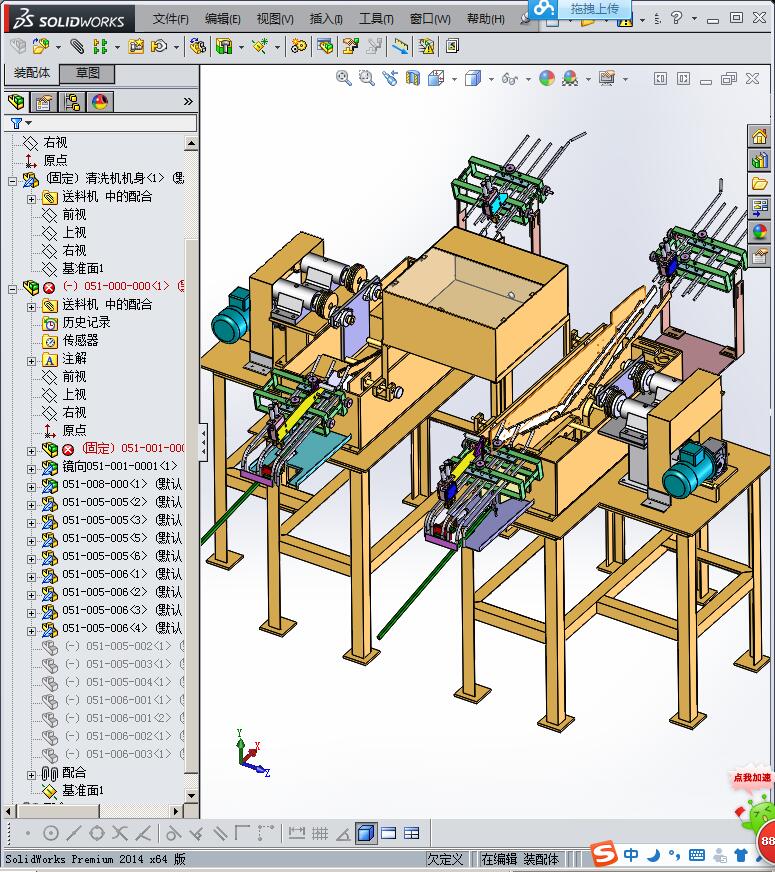This screenshot has width=775, height=872.
Task: Click the Mate paperclip icon
Action: click(x=77, y=46)
